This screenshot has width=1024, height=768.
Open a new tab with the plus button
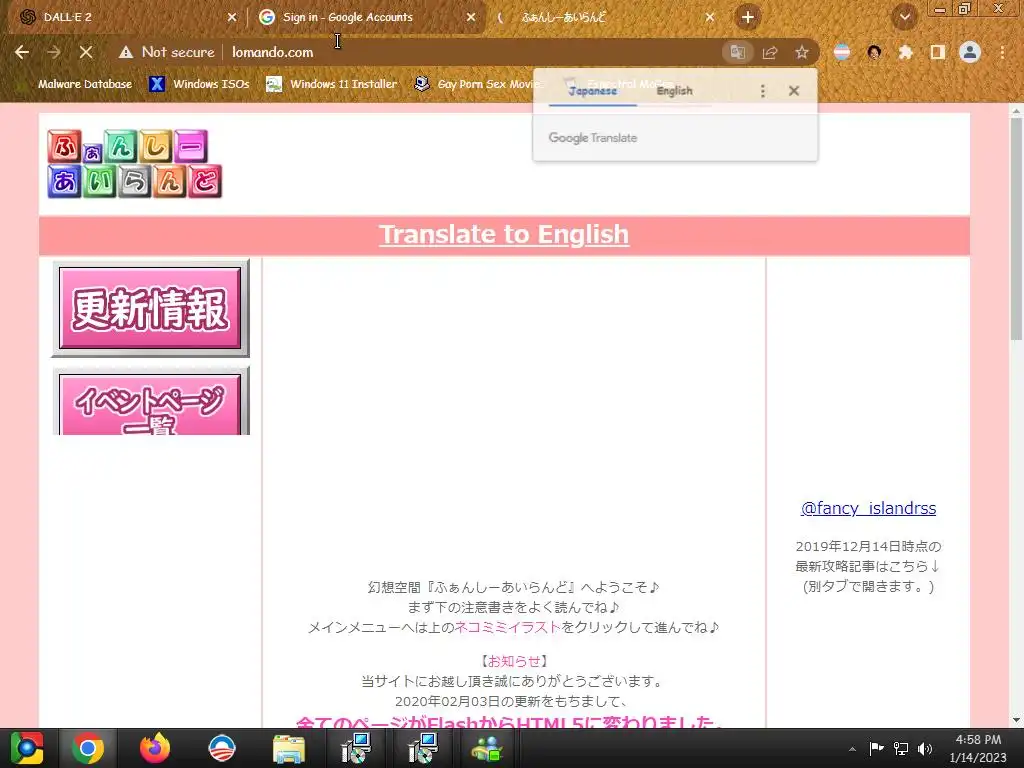(748, 17)
